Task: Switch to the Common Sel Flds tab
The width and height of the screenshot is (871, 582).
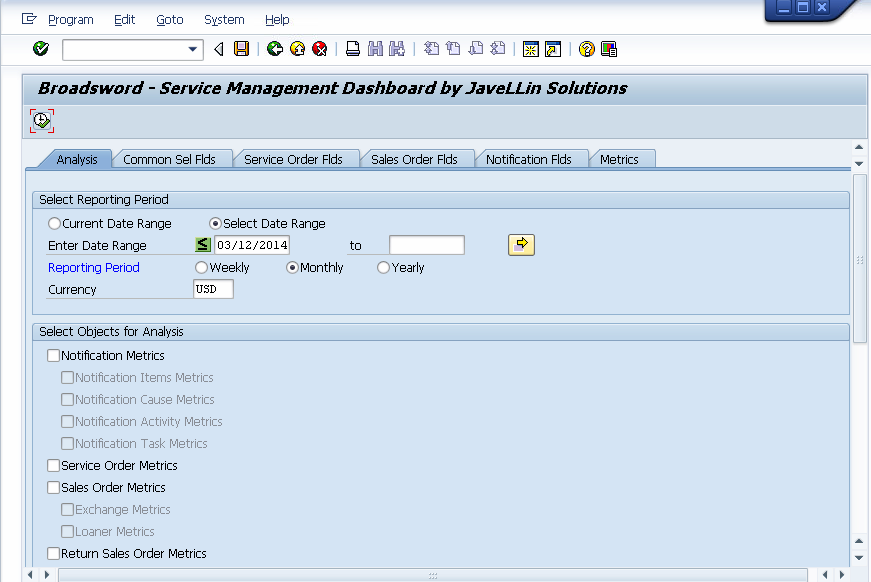Action: 169,159
